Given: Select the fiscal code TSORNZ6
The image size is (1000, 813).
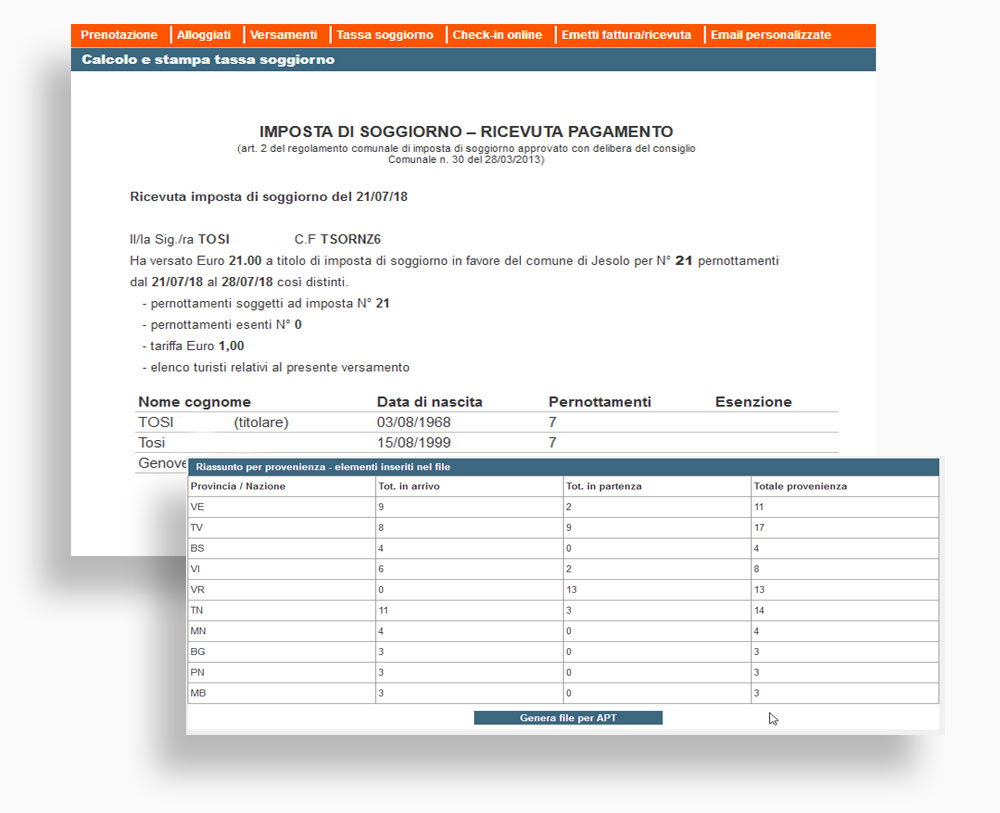Looking at the screenshot, I should coord(350,240).
